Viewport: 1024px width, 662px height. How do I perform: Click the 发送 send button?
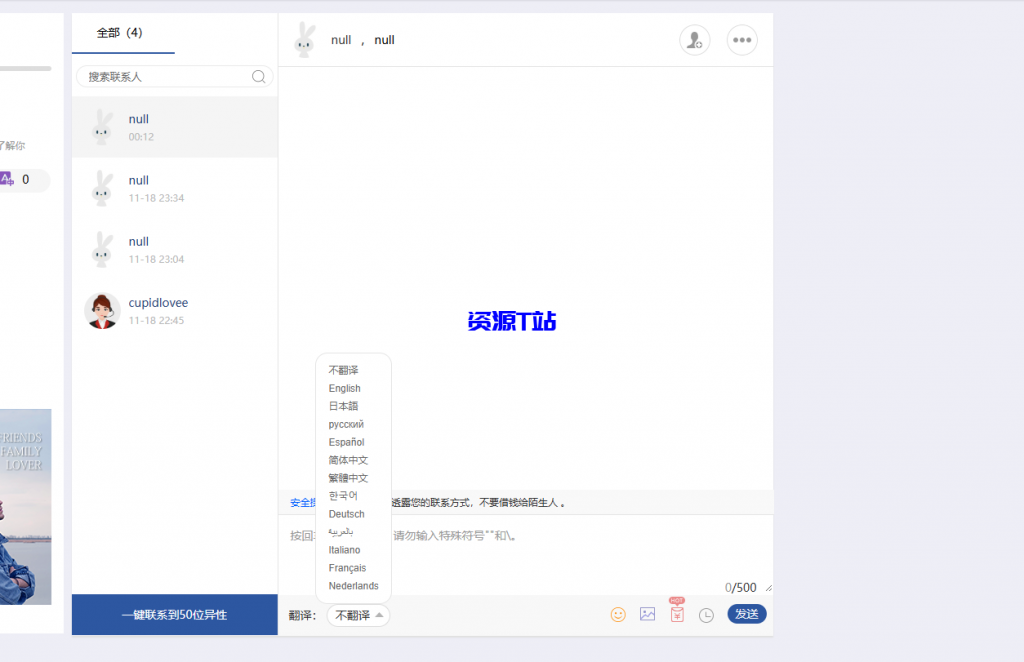746,614
